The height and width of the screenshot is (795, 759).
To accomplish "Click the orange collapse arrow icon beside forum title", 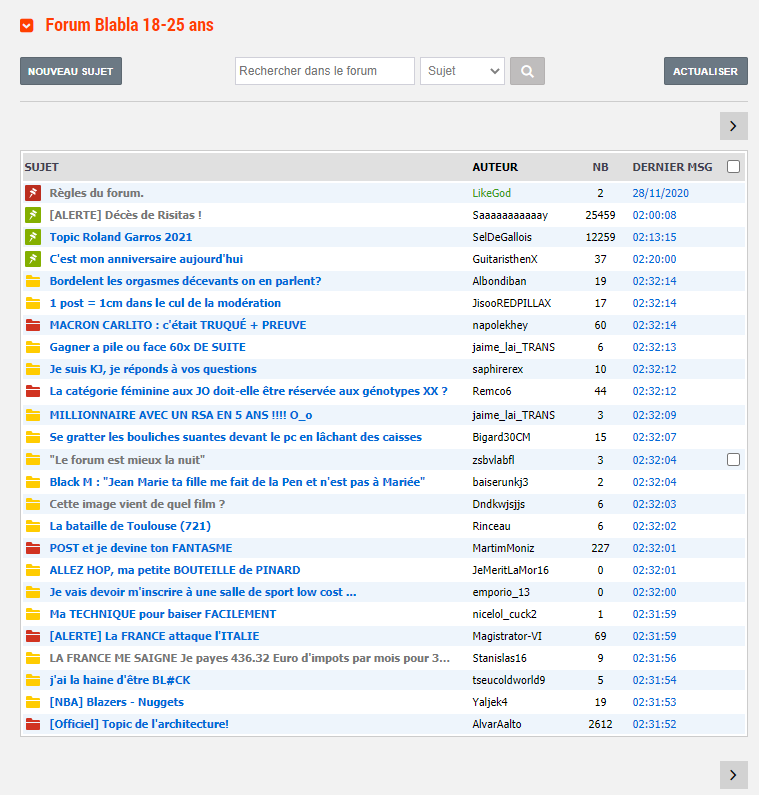I will pyautogui.click(x=27, y=25).
